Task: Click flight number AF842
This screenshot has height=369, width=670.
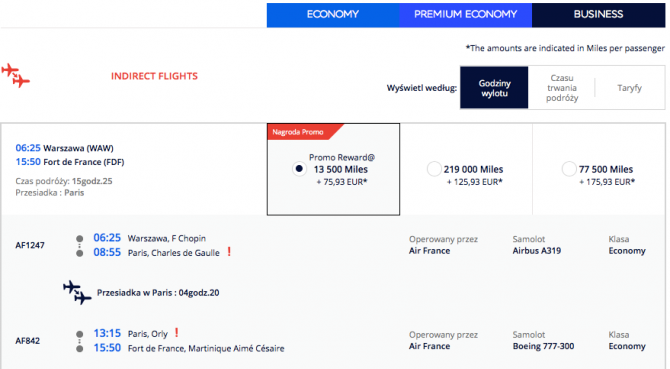Action: pos(28,341)
